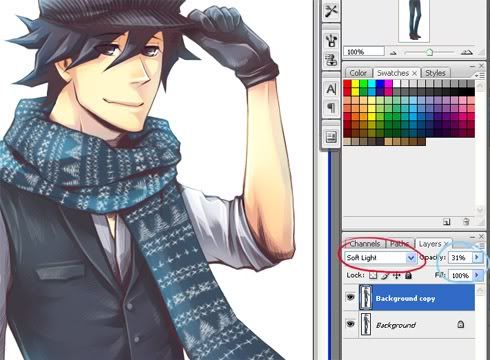
Task: Select the Background layer thumbnail
Action: click(x=366, y=324)
